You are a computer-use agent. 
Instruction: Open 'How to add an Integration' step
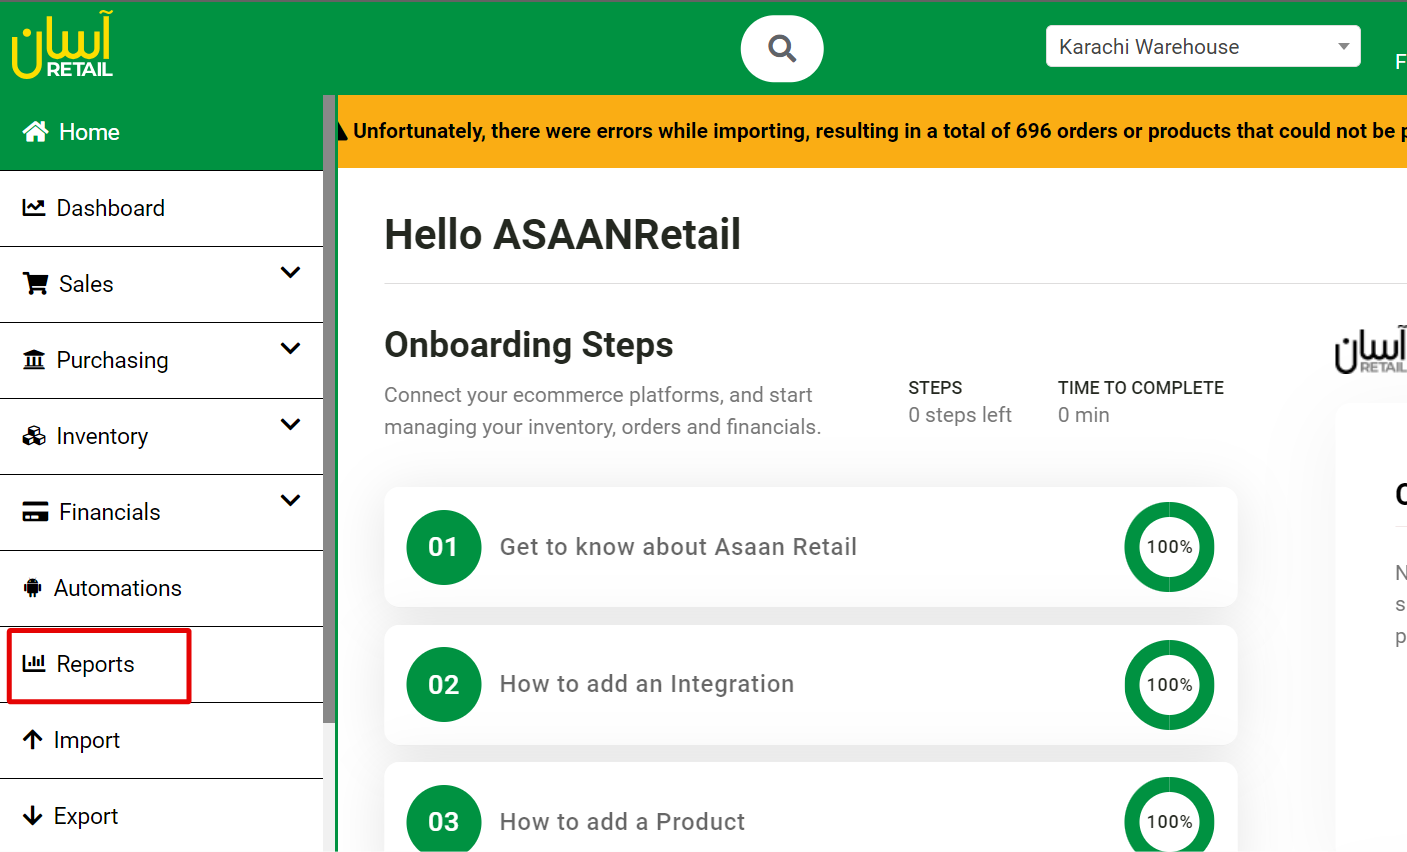(x=810, y=685)
